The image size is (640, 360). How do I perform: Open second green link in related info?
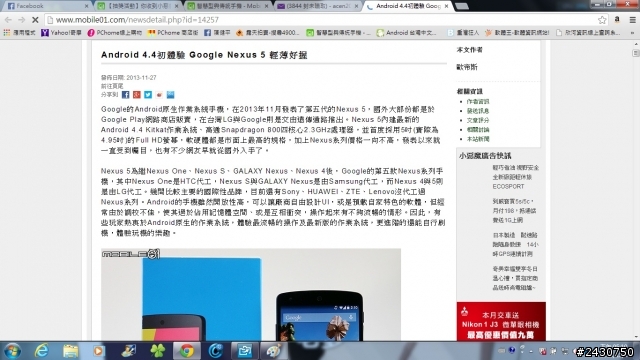point(478,111)
